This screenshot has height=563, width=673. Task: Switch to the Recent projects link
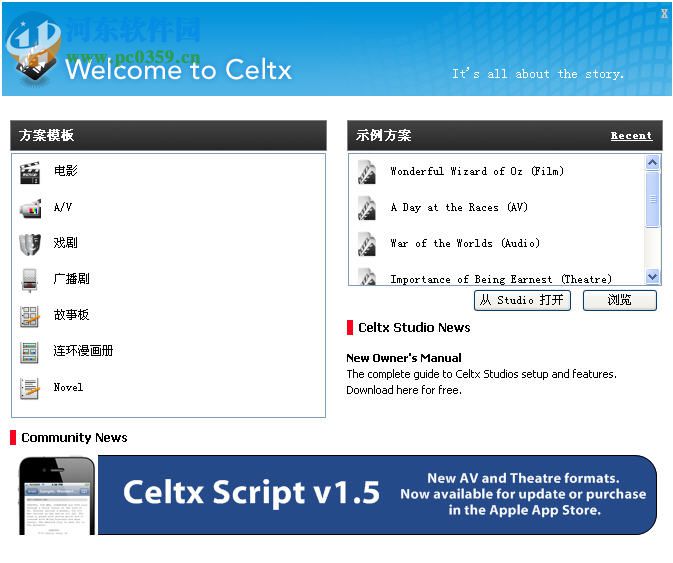coord(631,136)
